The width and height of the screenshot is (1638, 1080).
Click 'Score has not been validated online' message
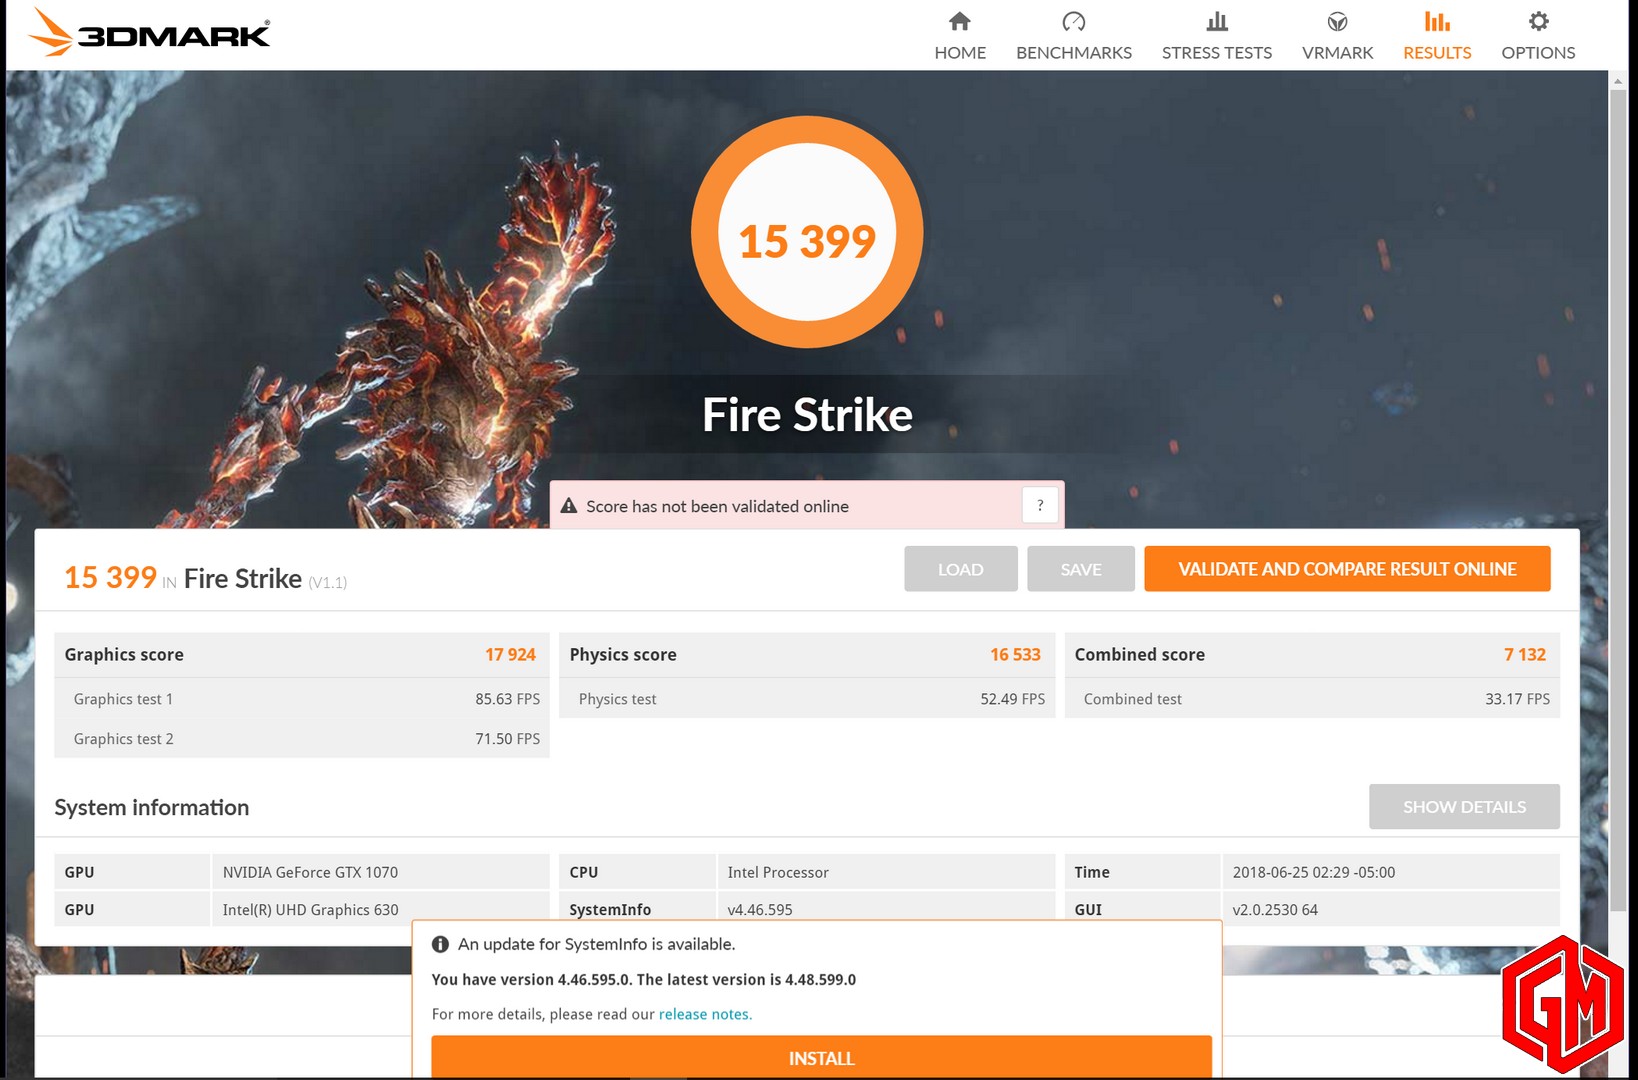[x=717, y=507]
